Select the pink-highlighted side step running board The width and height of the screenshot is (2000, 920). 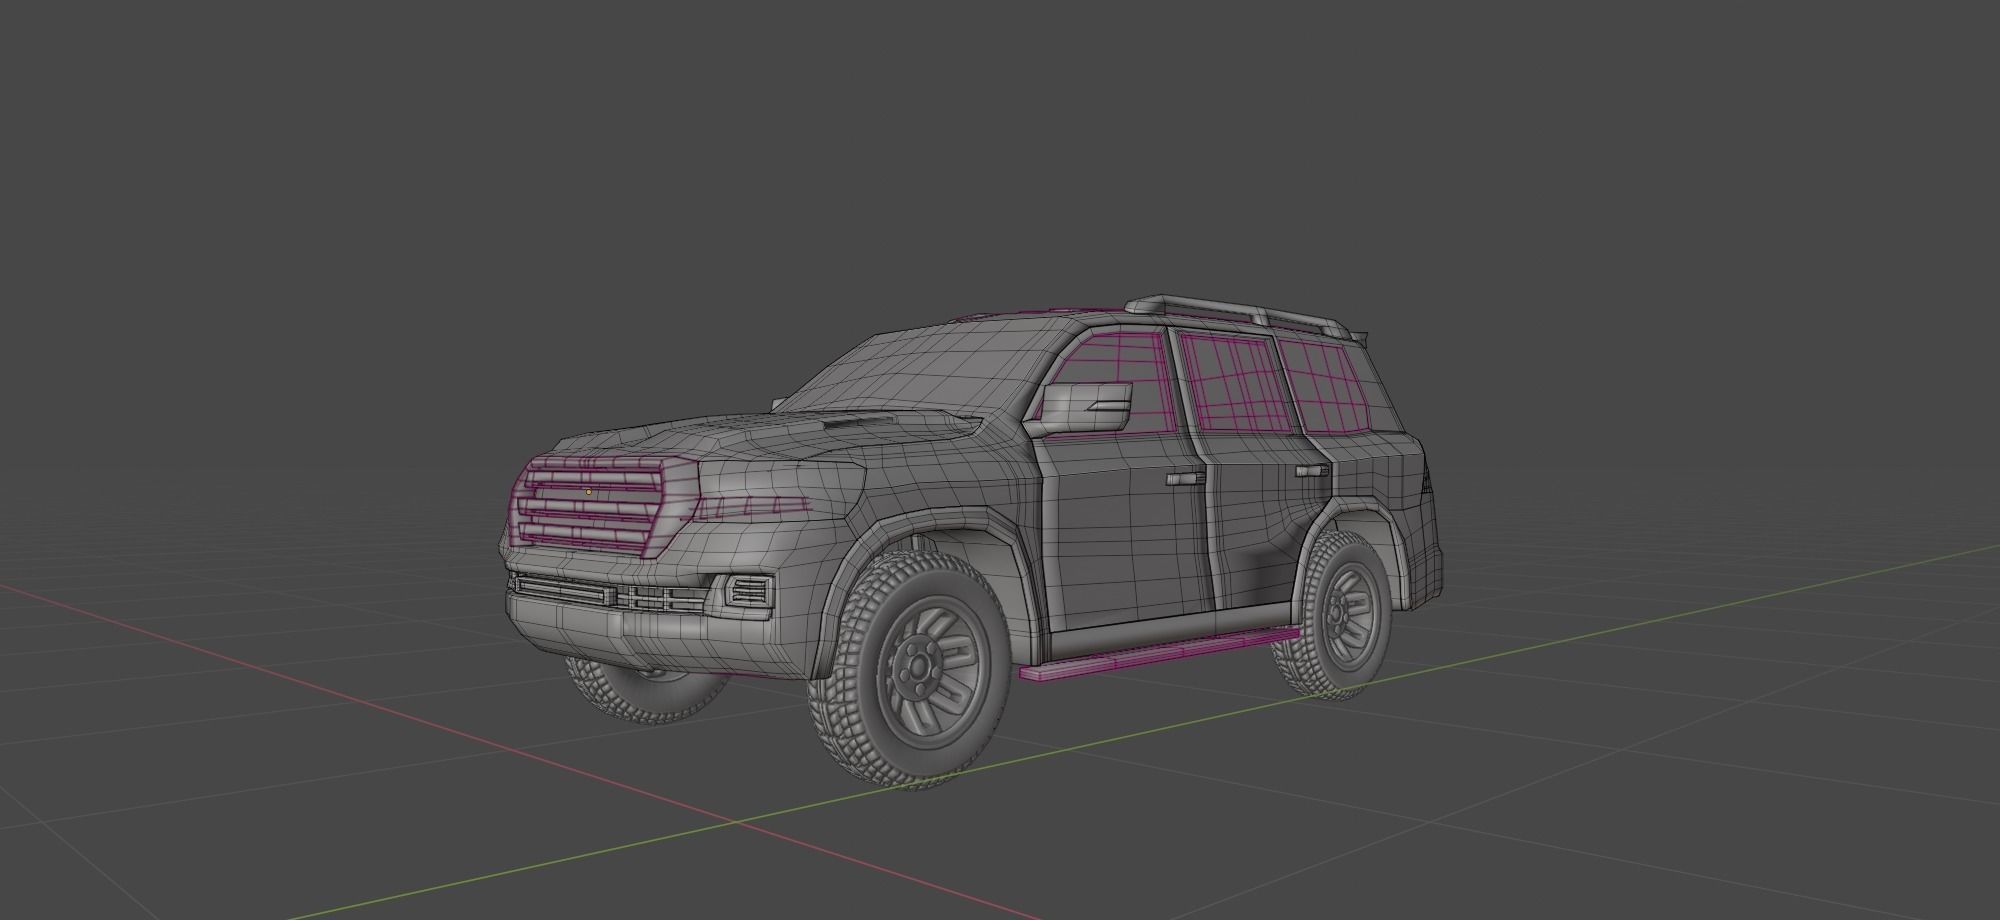pyautogui.click(x=1160, y=653)
